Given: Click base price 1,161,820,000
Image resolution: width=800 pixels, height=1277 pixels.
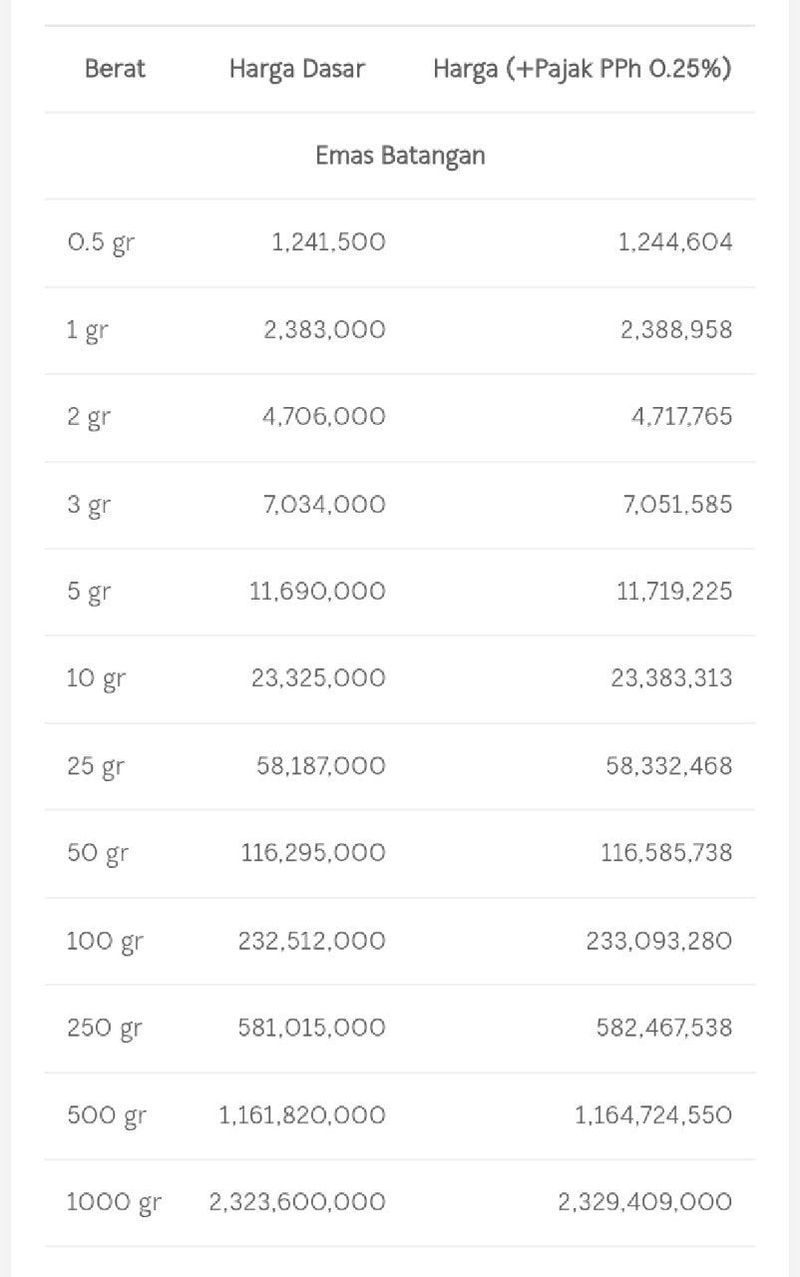Looking at the screenshot, I should (x=302, y=1115).
